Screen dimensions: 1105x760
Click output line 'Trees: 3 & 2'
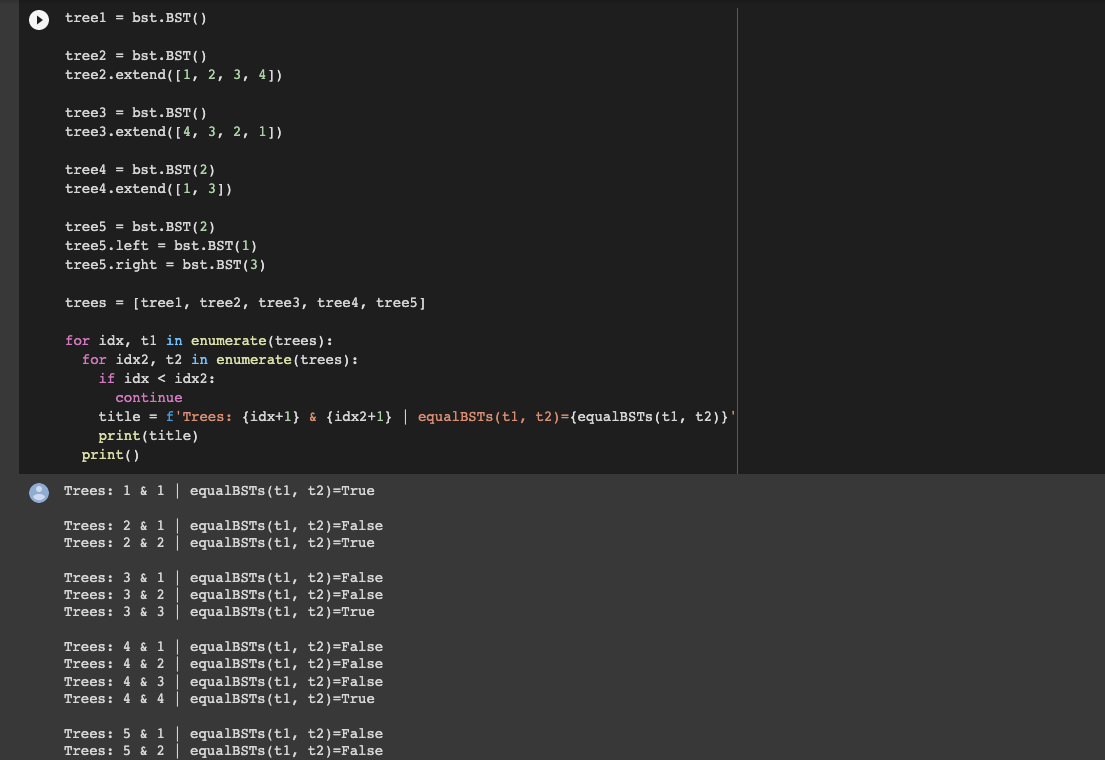pos(223,595)
